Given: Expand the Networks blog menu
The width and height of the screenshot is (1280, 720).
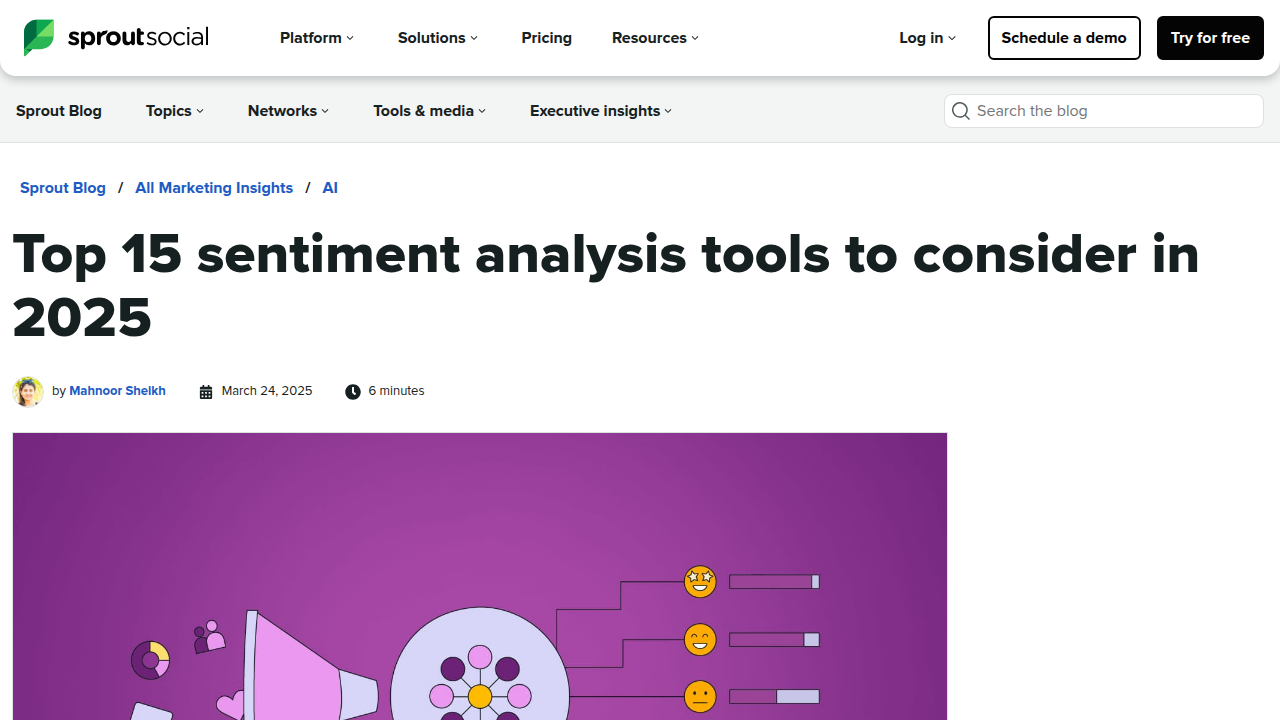Looking at the screenshot, I should [288, 111].
